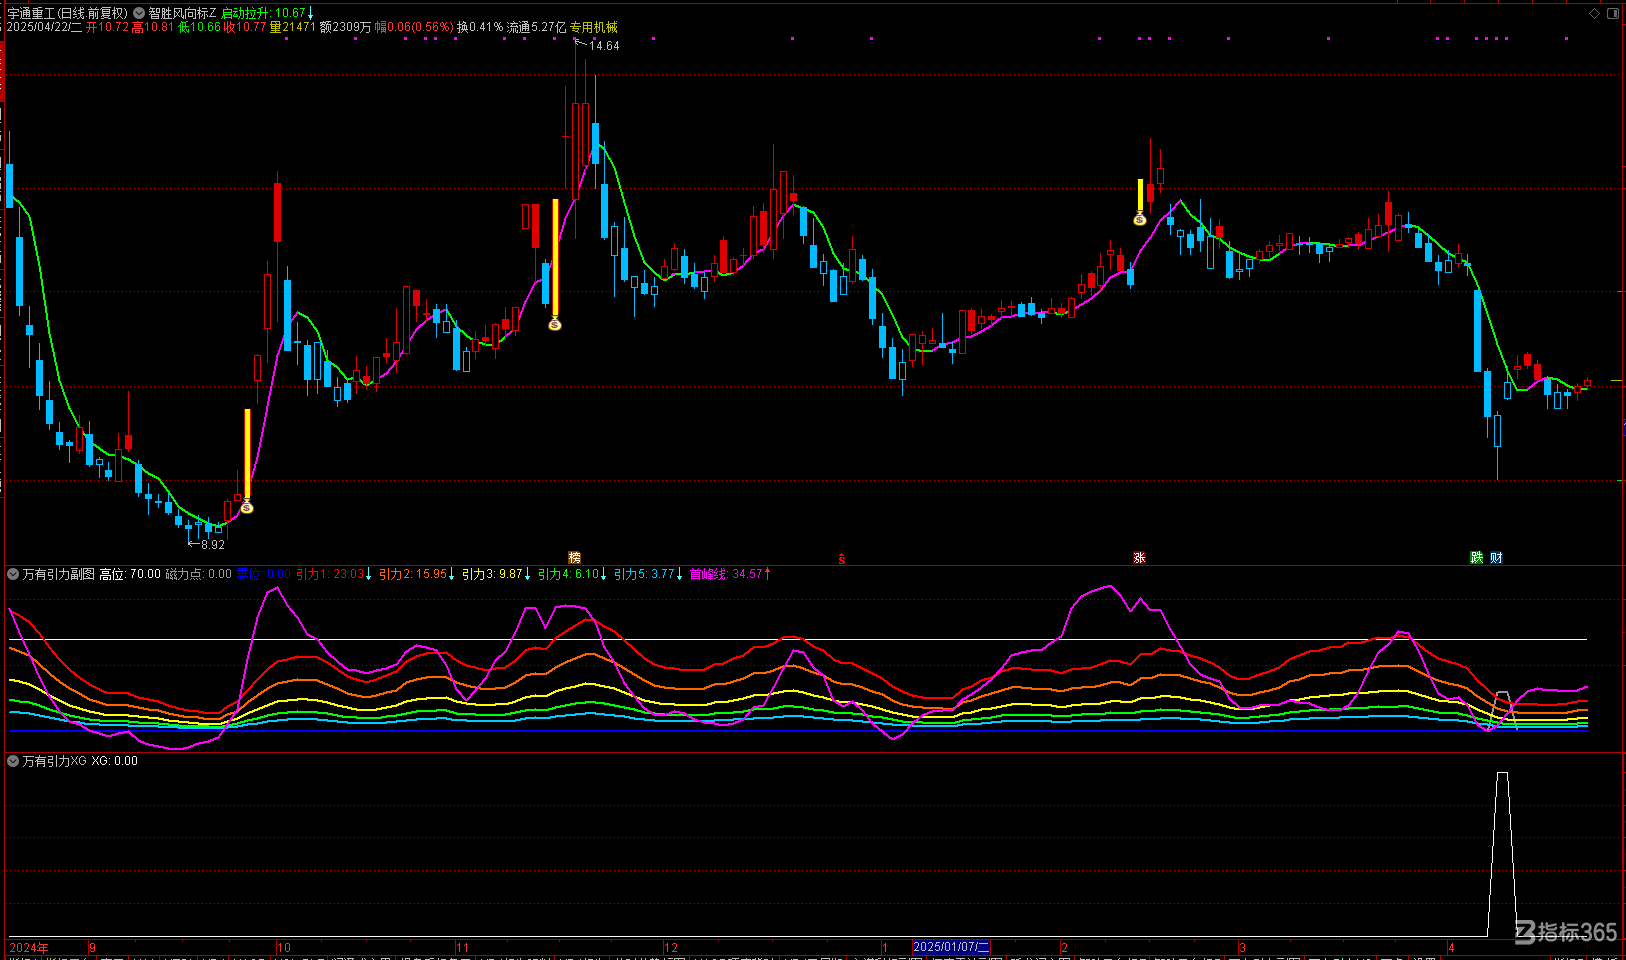The image size is (1626, 960).
Task: Open the 专用机械 sector link
Action: point(594,27)
